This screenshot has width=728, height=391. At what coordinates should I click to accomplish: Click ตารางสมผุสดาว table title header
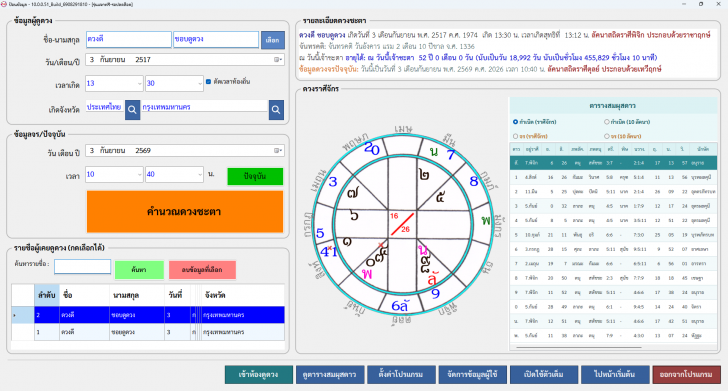(x=612, y=106)
